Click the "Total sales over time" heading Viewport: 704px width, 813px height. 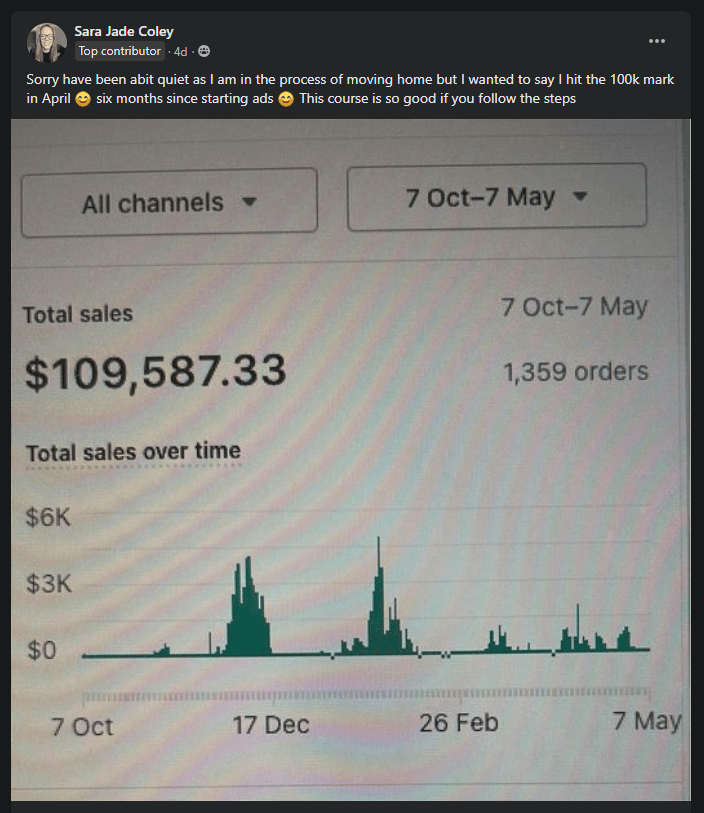coord(133,452)
